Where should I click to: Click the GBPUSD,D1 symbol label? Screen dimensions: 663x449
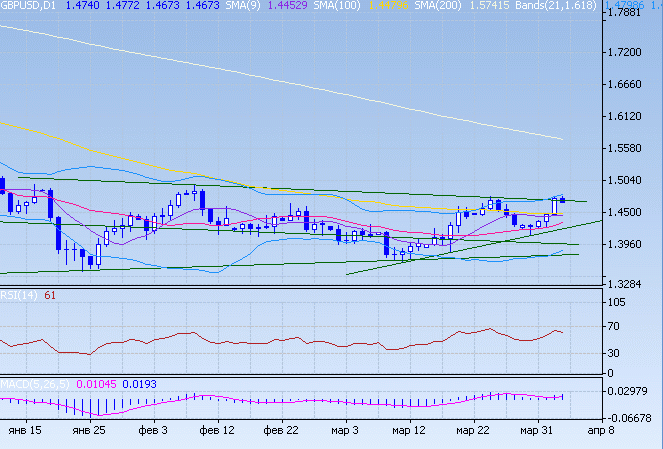point(27,6)
